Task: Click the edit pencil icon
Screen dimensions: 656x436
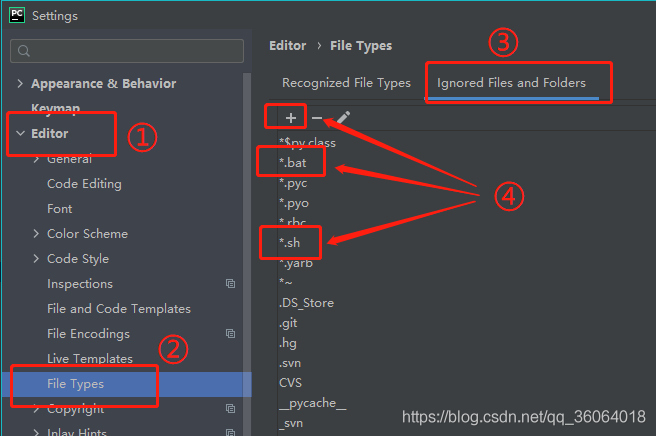Action: [x=343, y=118]
